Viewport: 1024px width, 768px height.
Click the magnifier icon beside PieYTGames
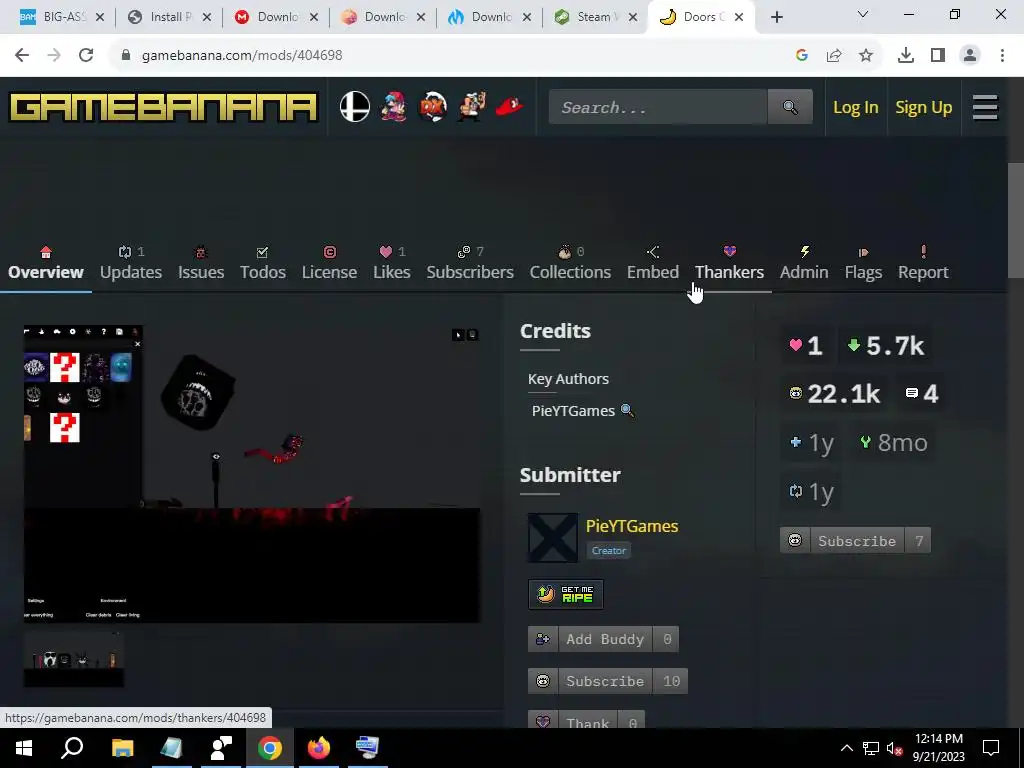click(627, 410)
